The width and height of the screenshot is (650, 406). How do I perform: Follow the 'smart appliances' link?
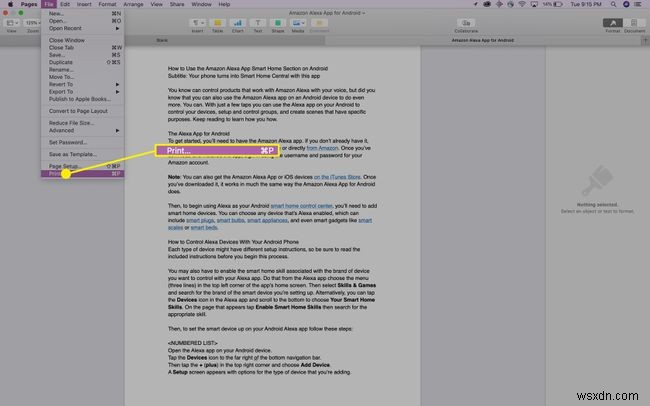[x=267, y=221]
